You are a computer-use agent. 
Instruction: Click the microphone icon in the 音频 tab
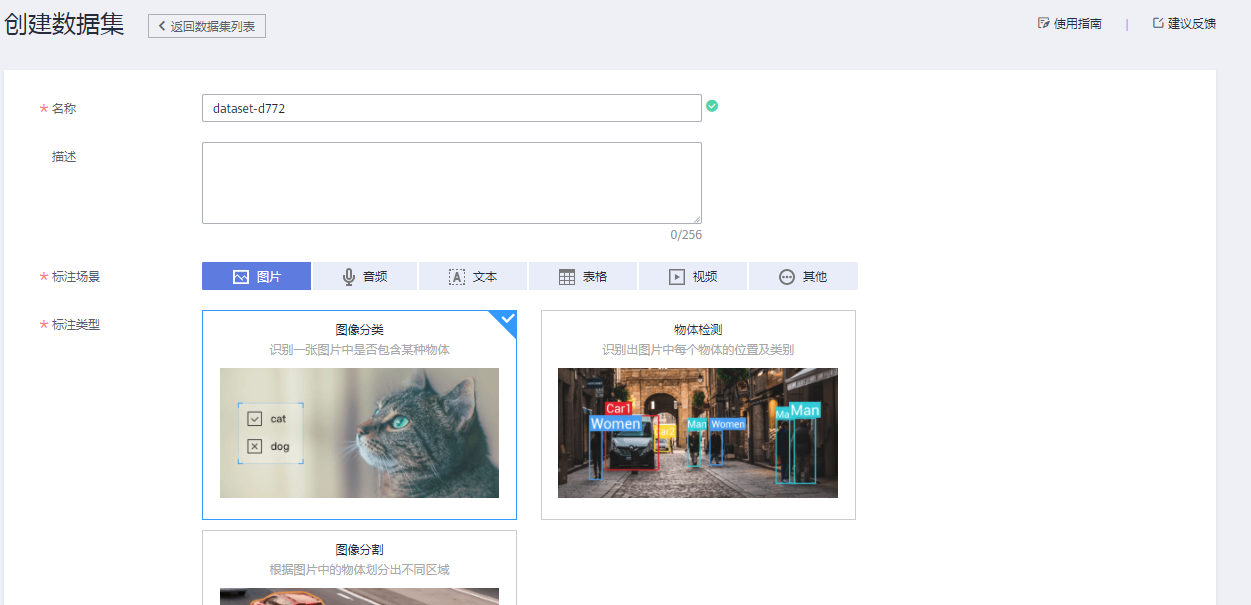[x=349, y=277]
